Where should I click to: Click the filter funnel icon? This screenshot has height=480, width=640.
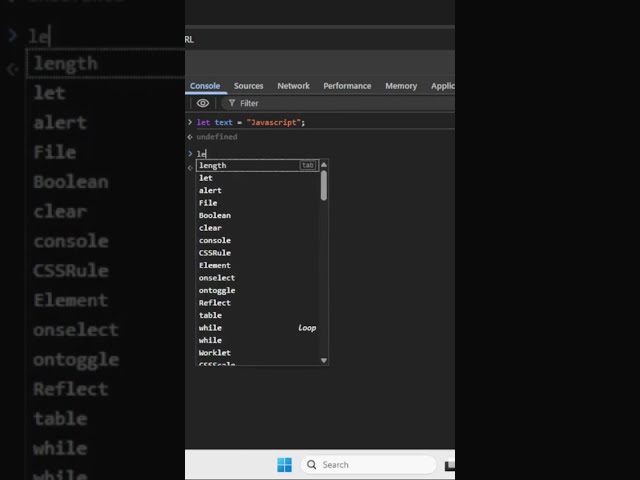pyautogui.click(x=231, y=103)
